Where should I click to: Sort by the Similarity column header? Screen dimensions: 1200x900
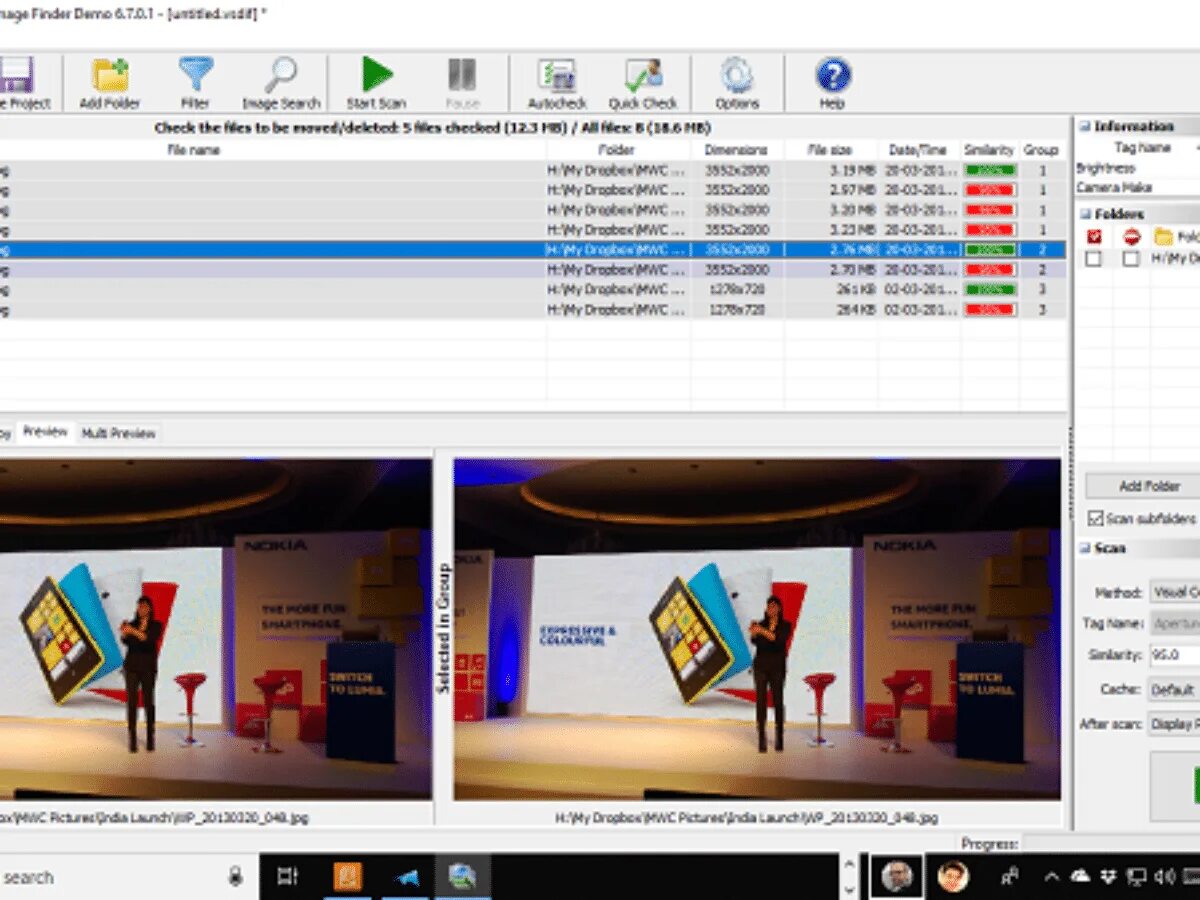[x=989, y=150]
